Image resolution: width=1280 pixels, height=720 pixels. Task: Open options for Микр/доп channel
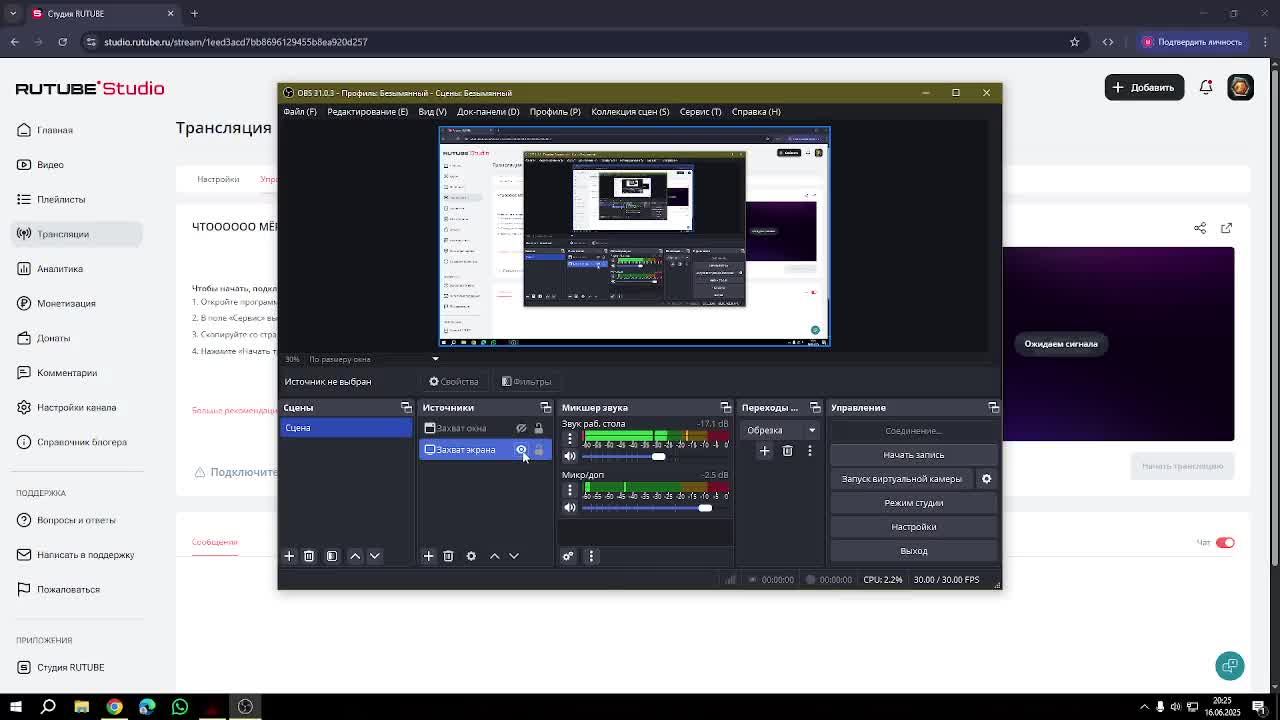(570, 490)
